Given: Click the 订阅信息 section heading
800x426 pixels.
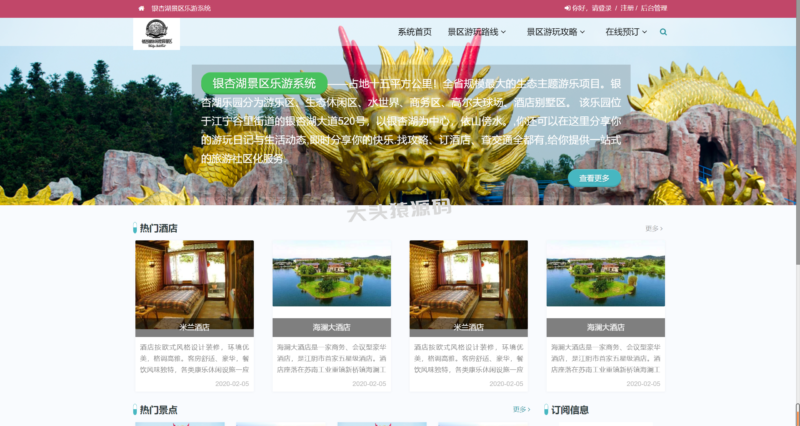Looking at the screenshot, I should coord(570,410).
